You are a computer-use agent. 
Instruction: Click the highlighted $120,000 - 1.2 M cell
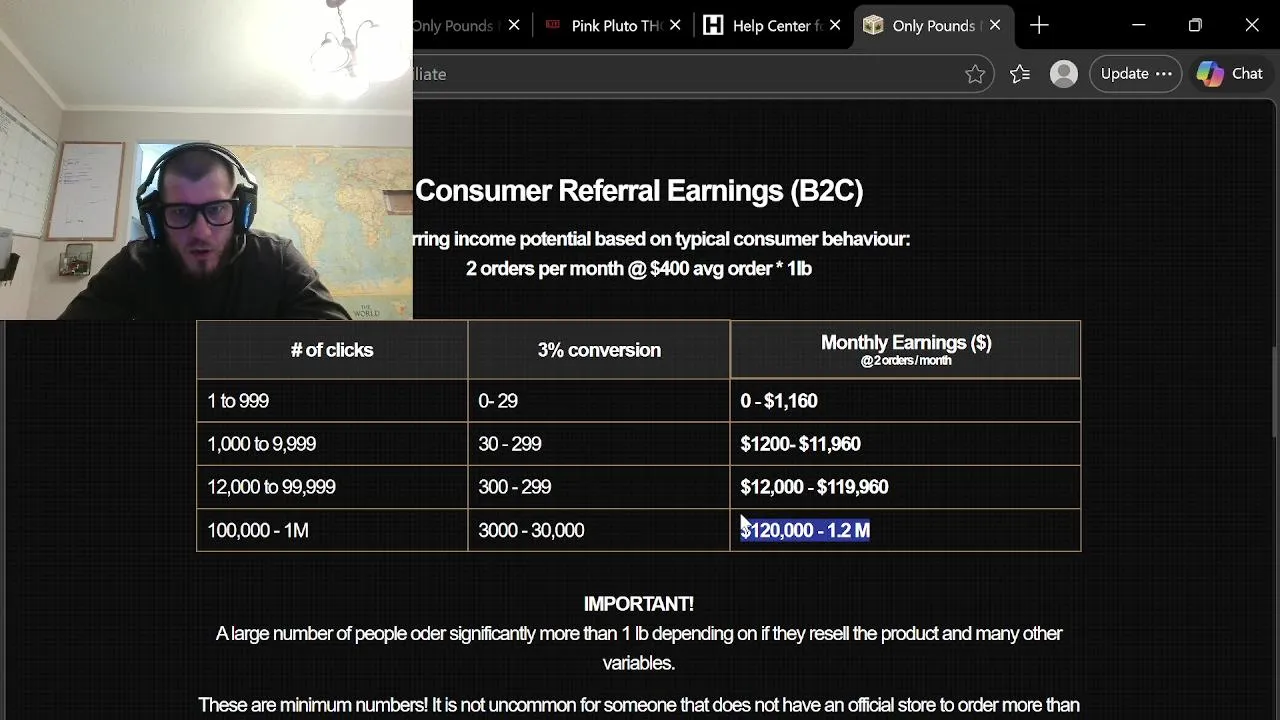(805, 530)
